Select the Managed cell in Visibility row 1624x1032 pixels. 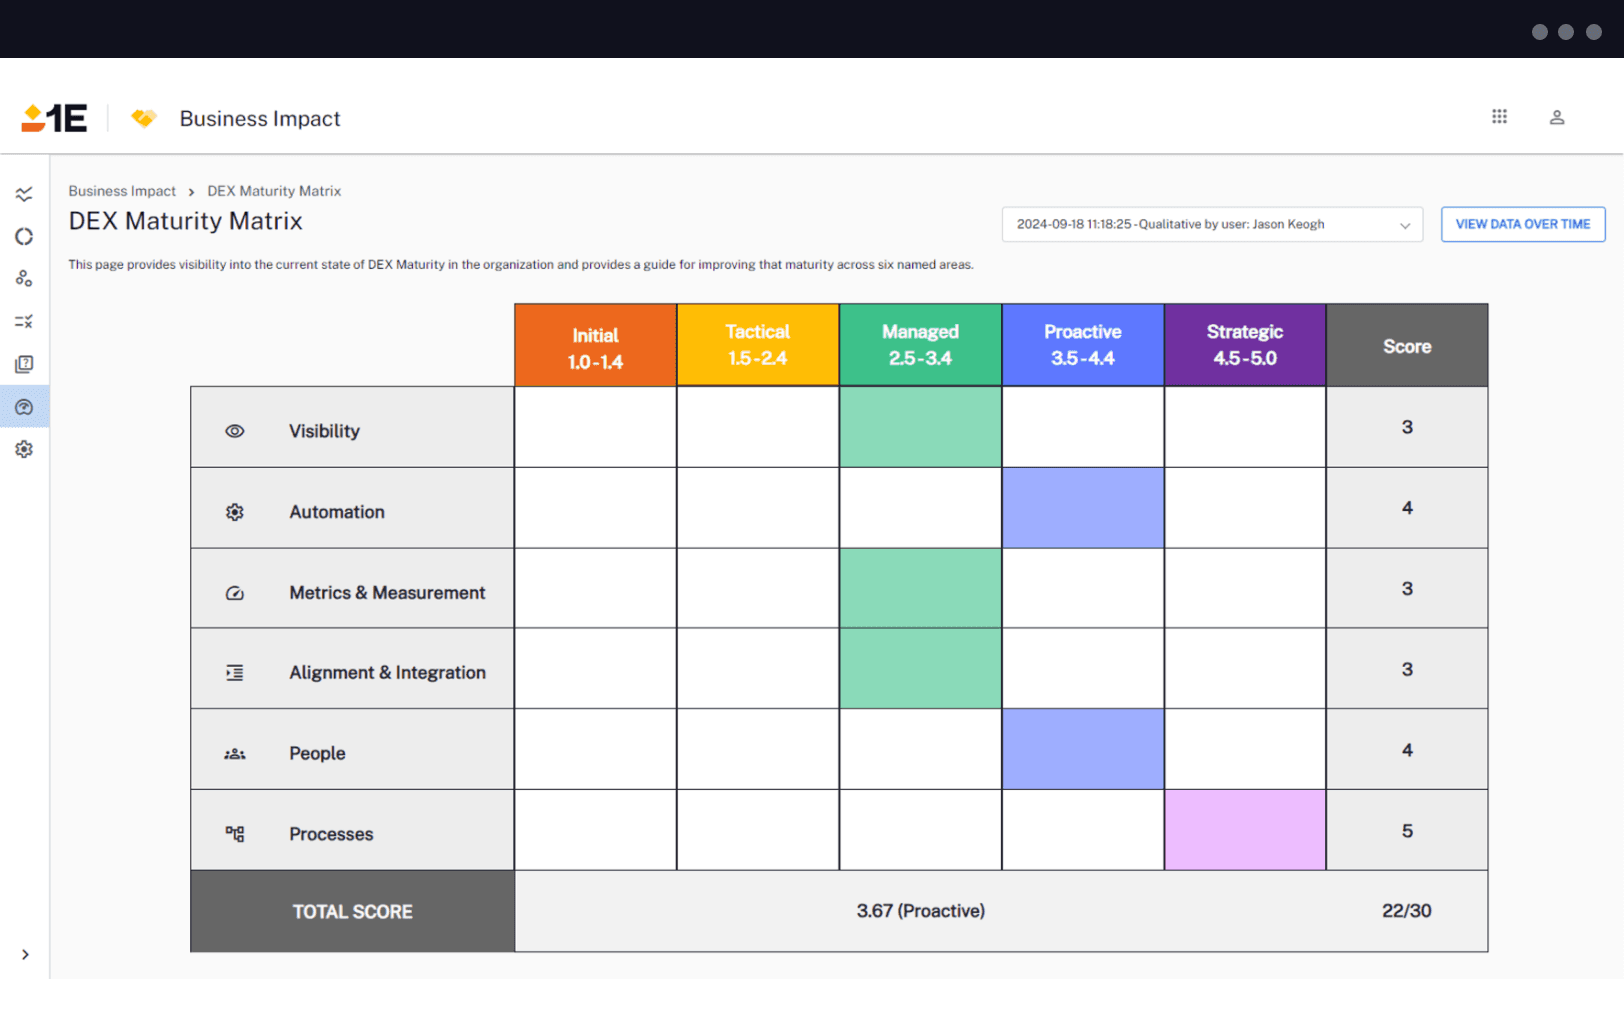tap(919, 427)
